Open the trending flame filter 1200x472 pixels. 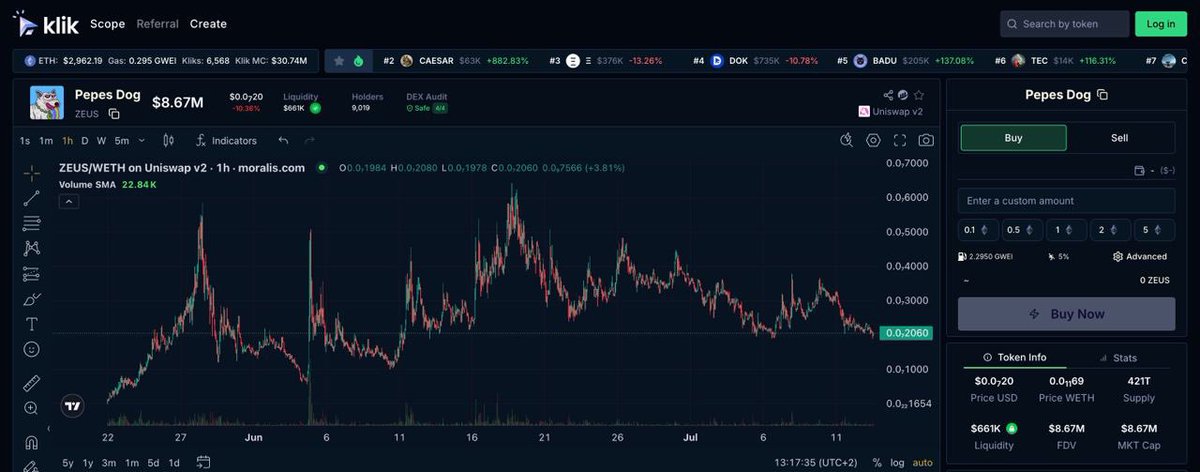click(x=358, y=61)
